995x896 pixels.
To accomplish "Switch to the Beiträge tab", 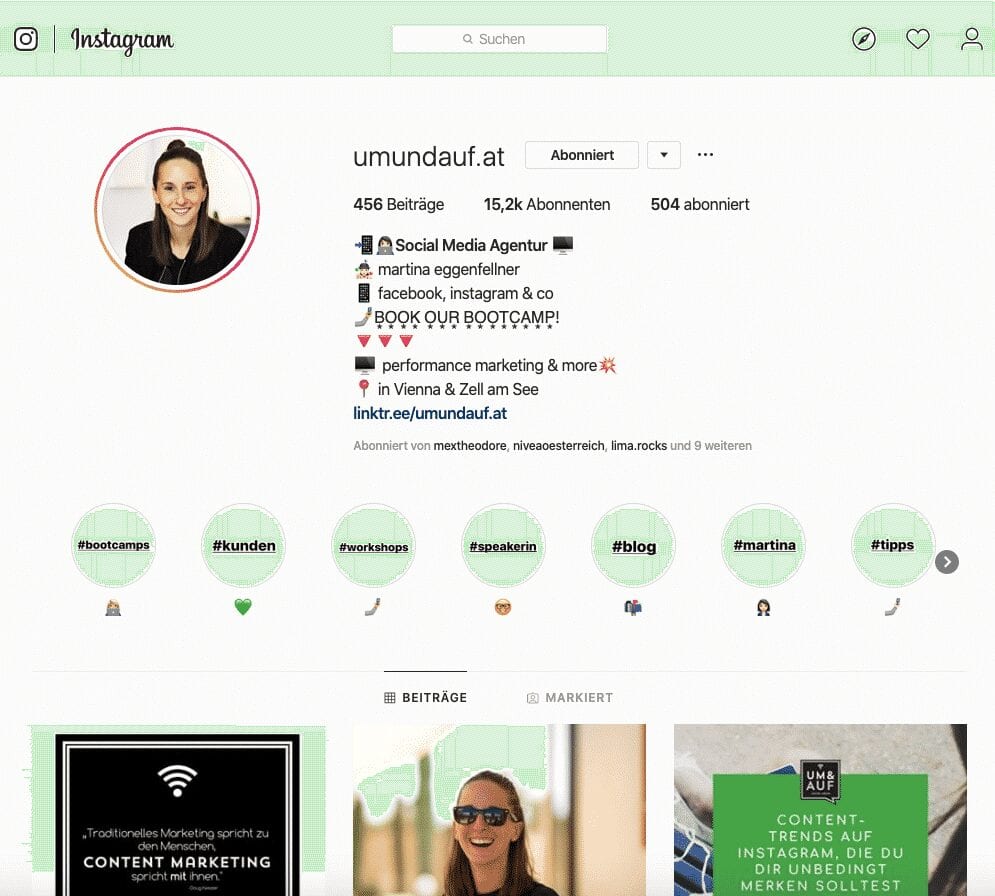I will coord(426,697).
